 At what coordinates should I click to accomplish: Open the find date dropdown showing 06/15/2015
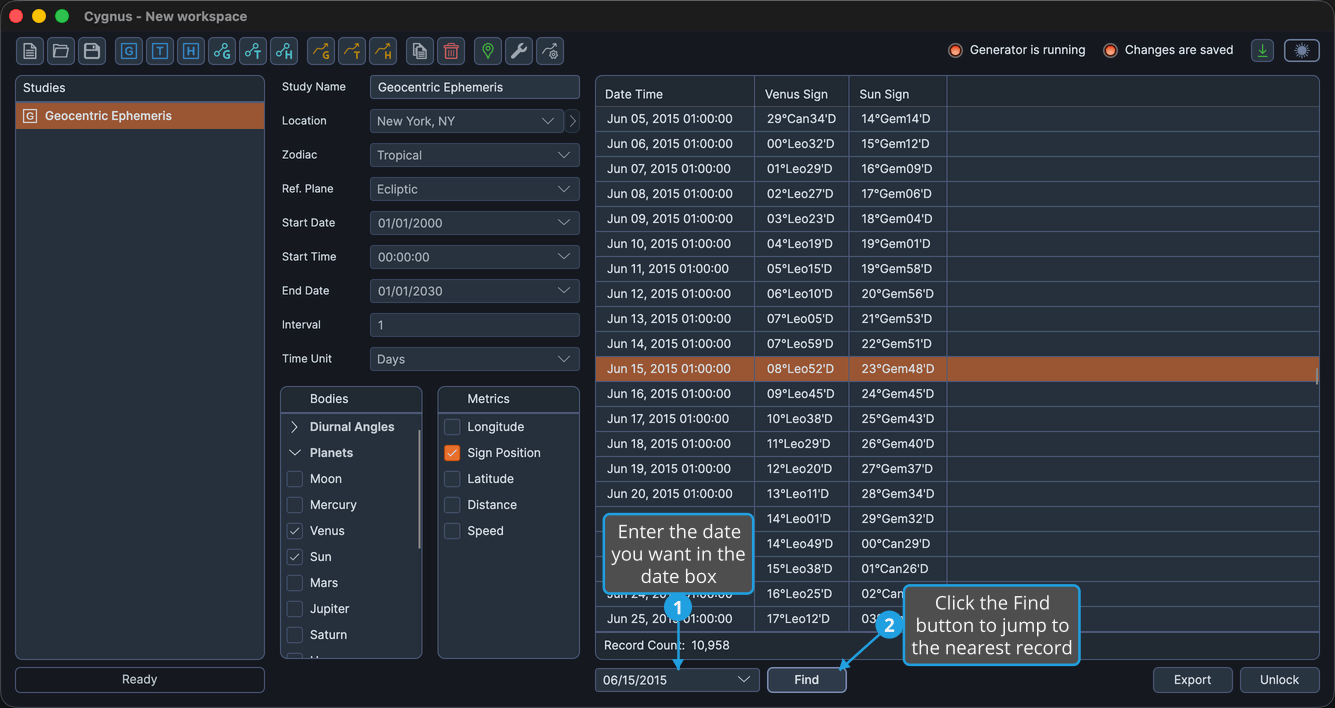[677, 680]
